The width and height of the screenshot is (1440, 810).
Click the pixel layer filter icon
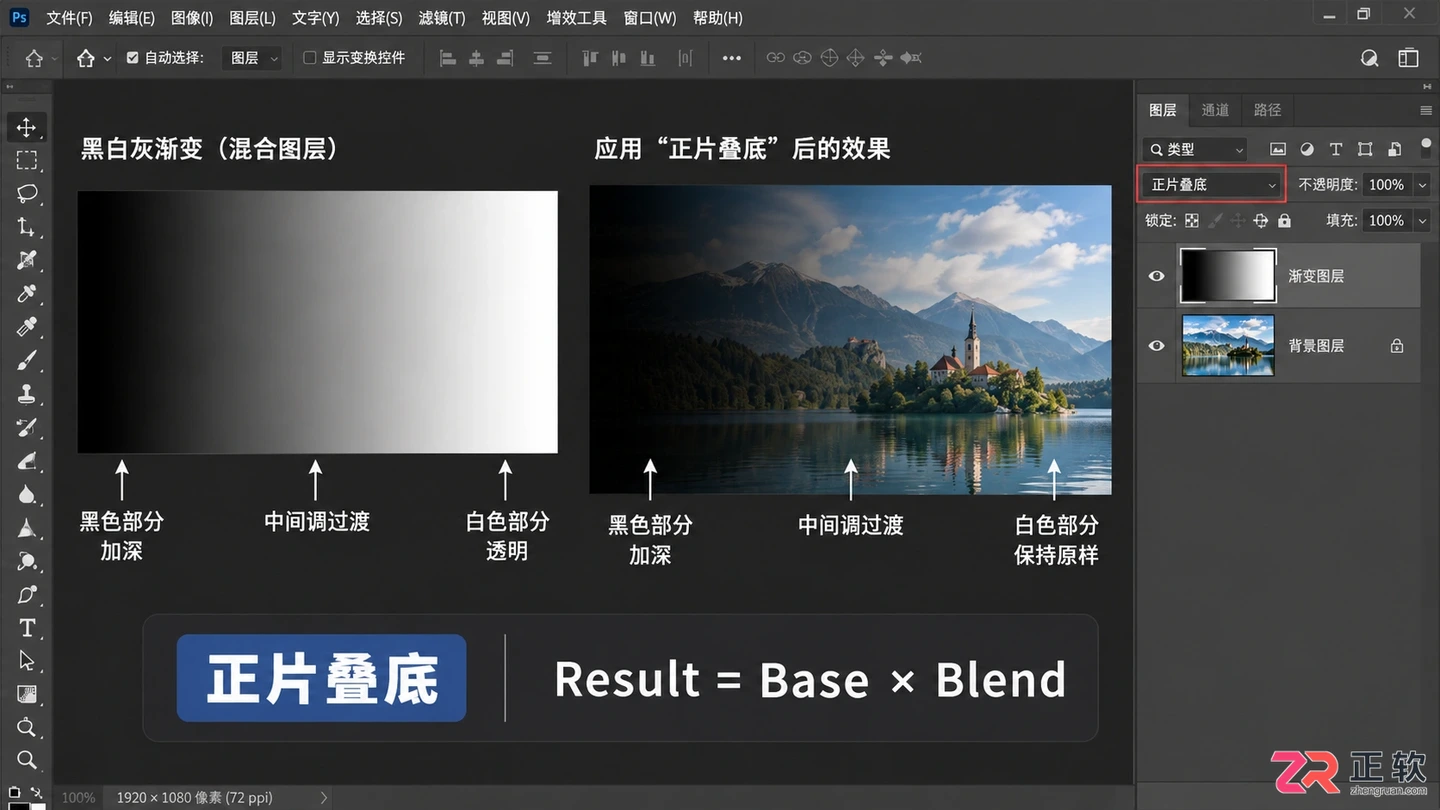click(x=1277, y=149)
